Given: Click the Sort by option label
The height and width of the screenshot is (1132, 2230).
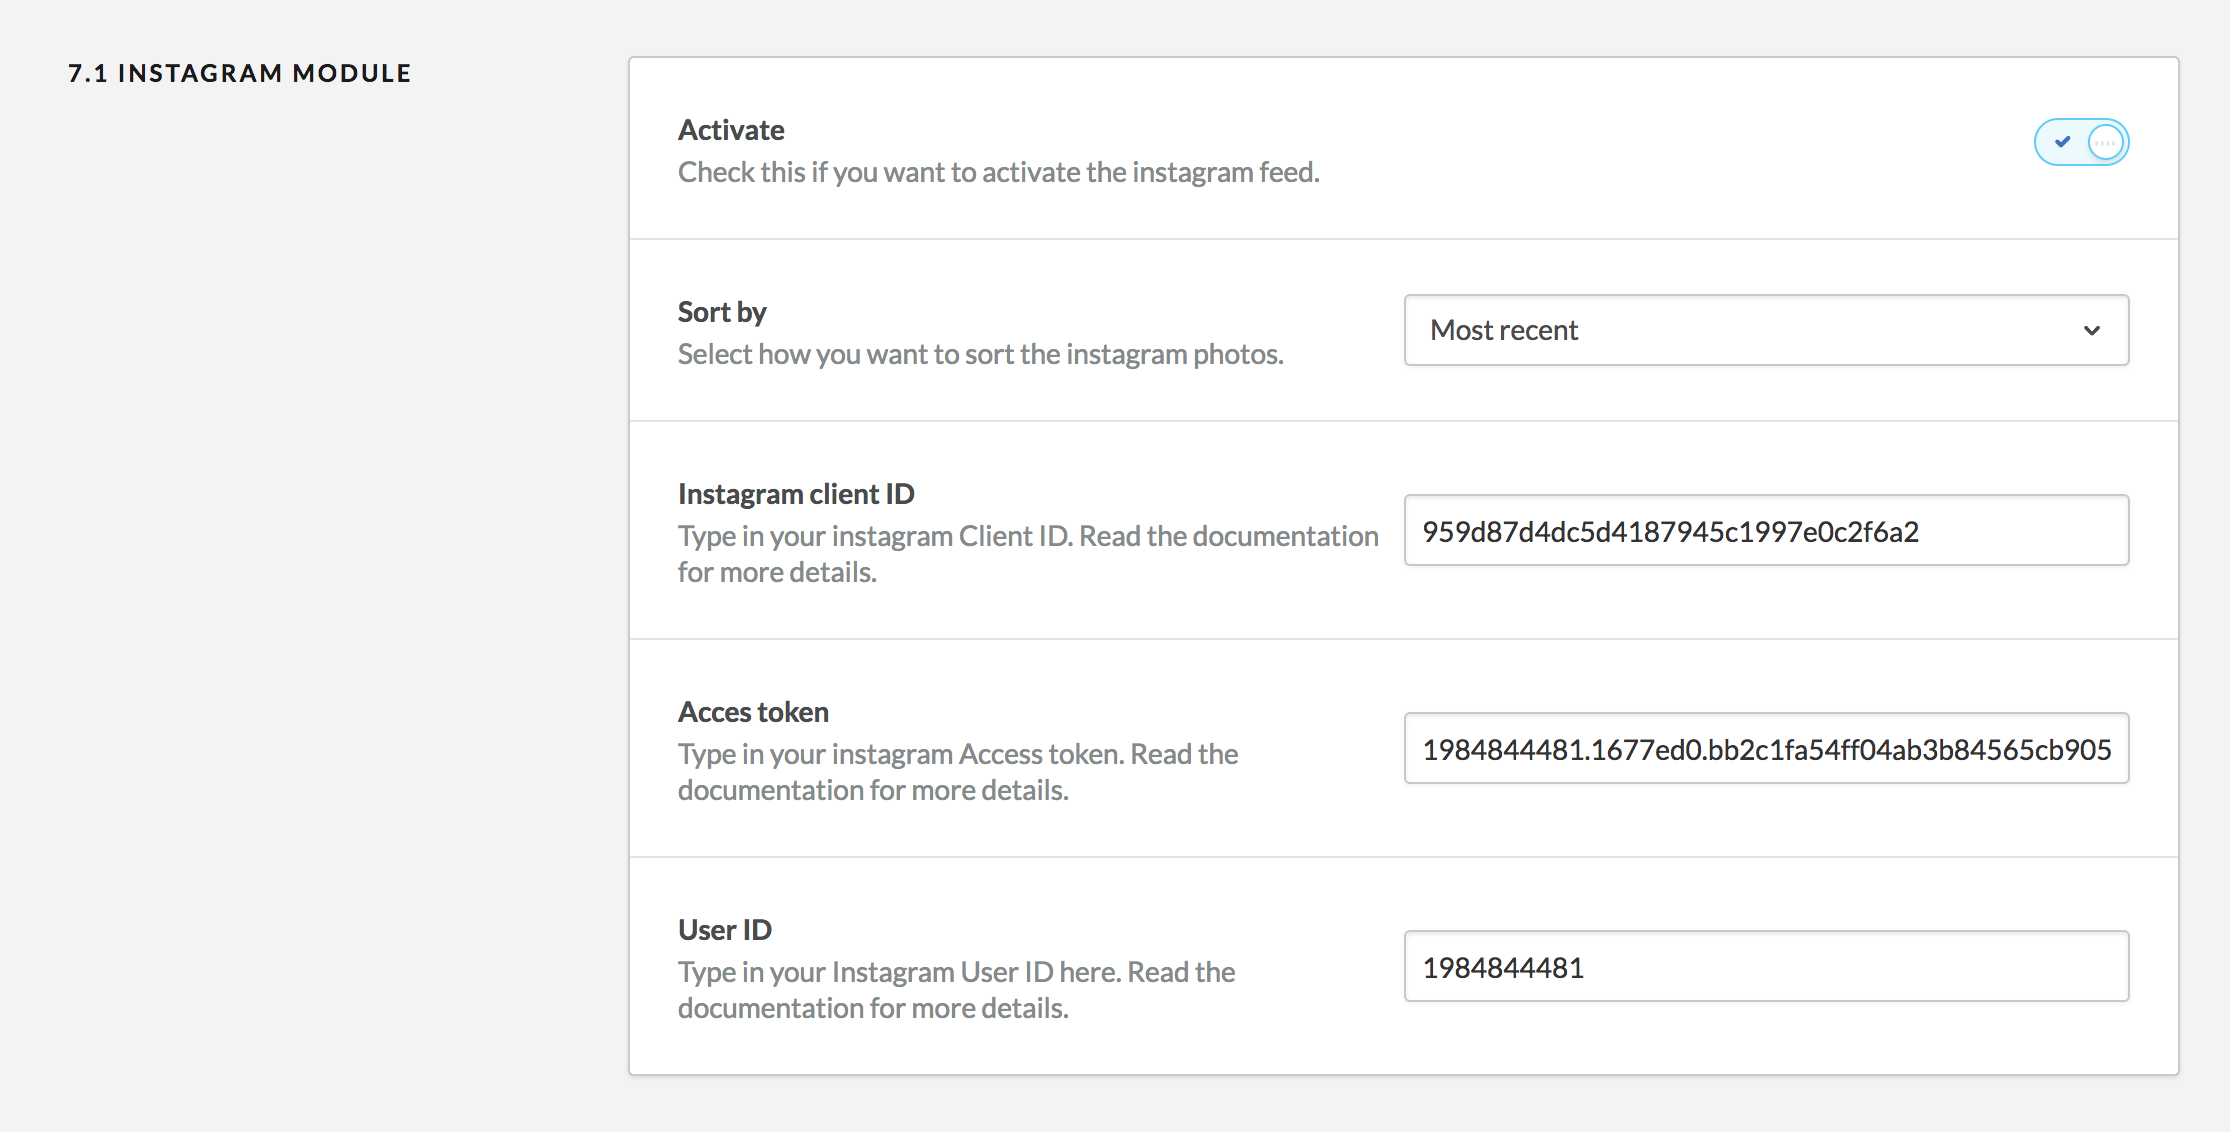Looking at the screenshot, I should 722,312.
